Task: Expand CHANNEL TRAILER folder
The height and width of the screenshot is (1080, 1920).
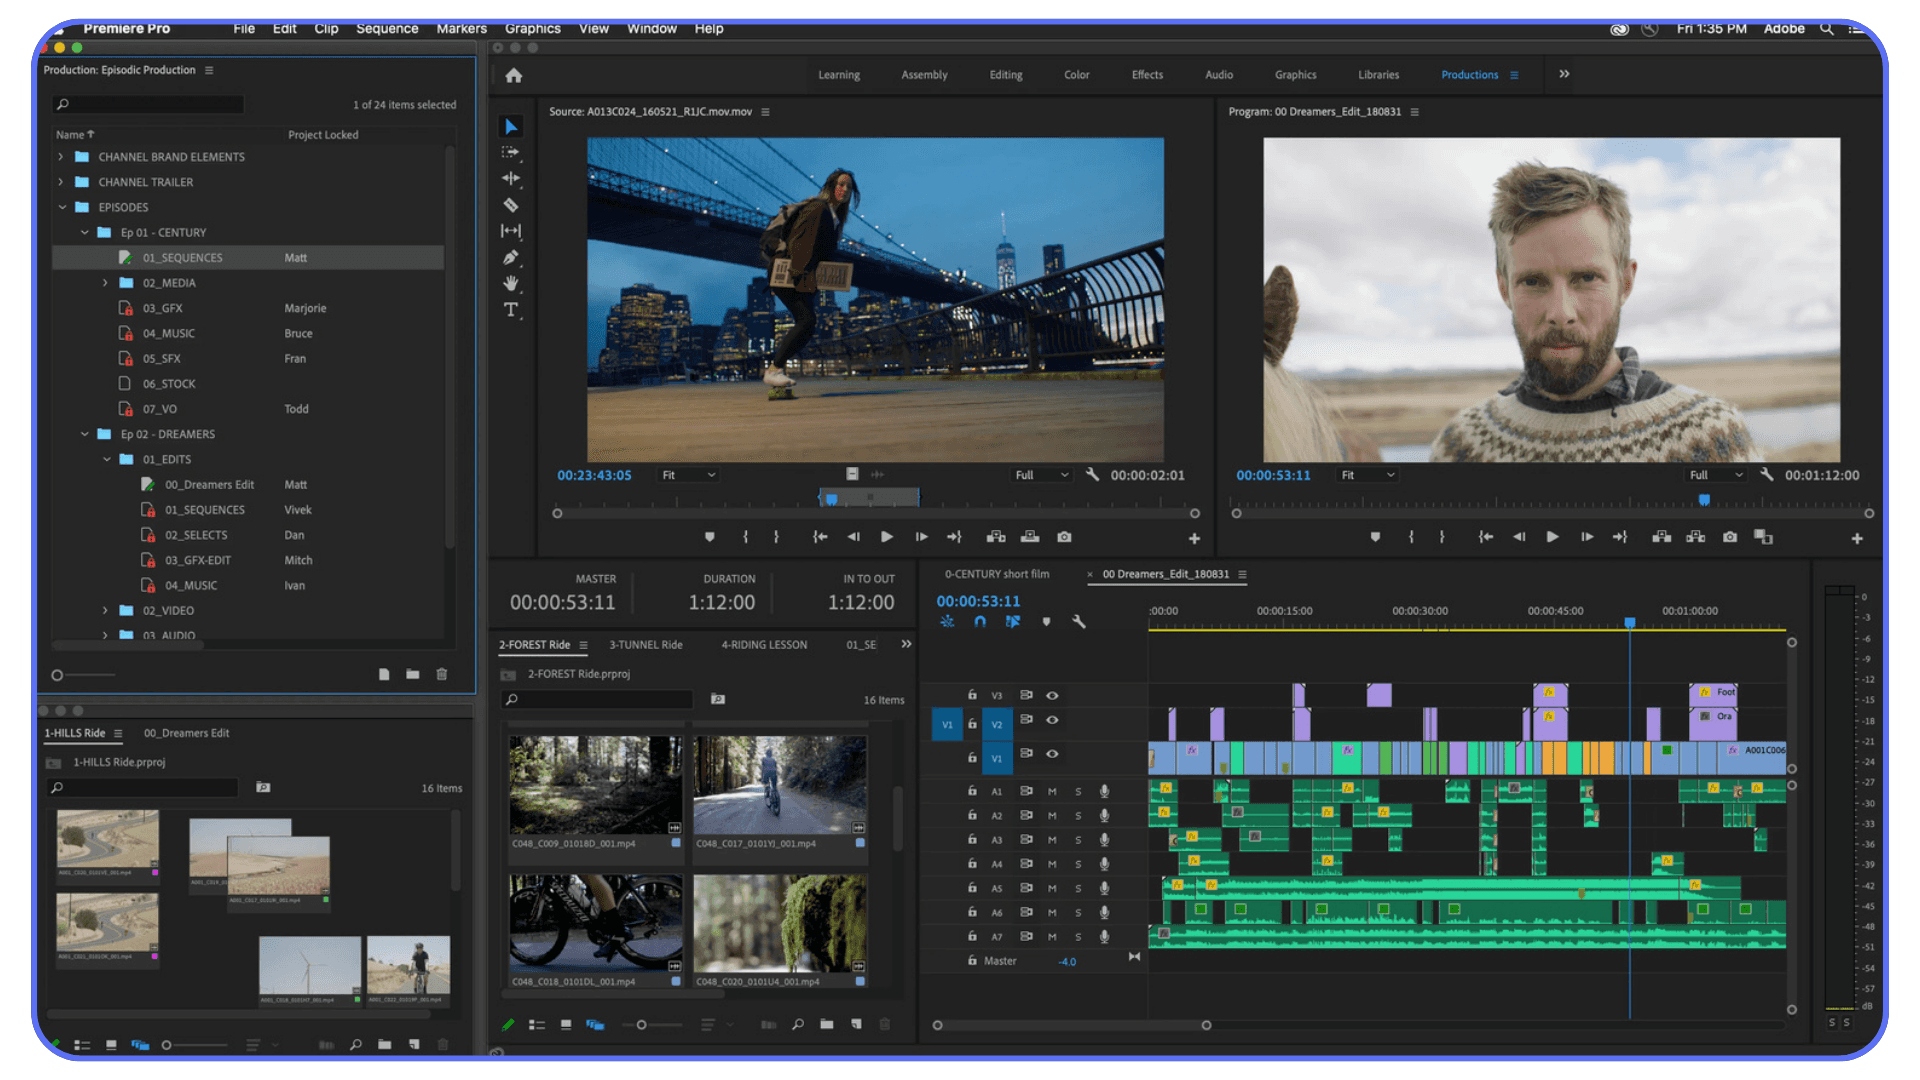Action: [x=61, y=182]
